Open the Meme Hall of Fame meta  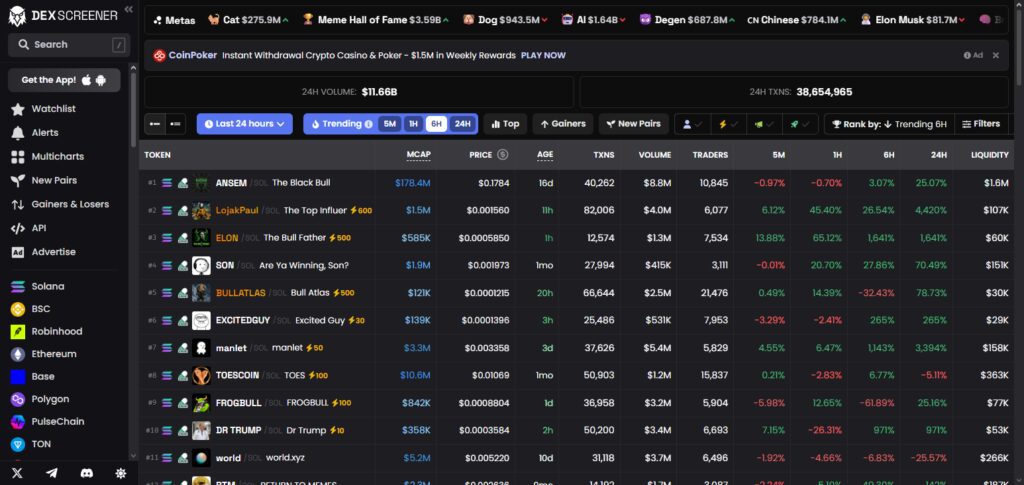click(x=376, y=20)
